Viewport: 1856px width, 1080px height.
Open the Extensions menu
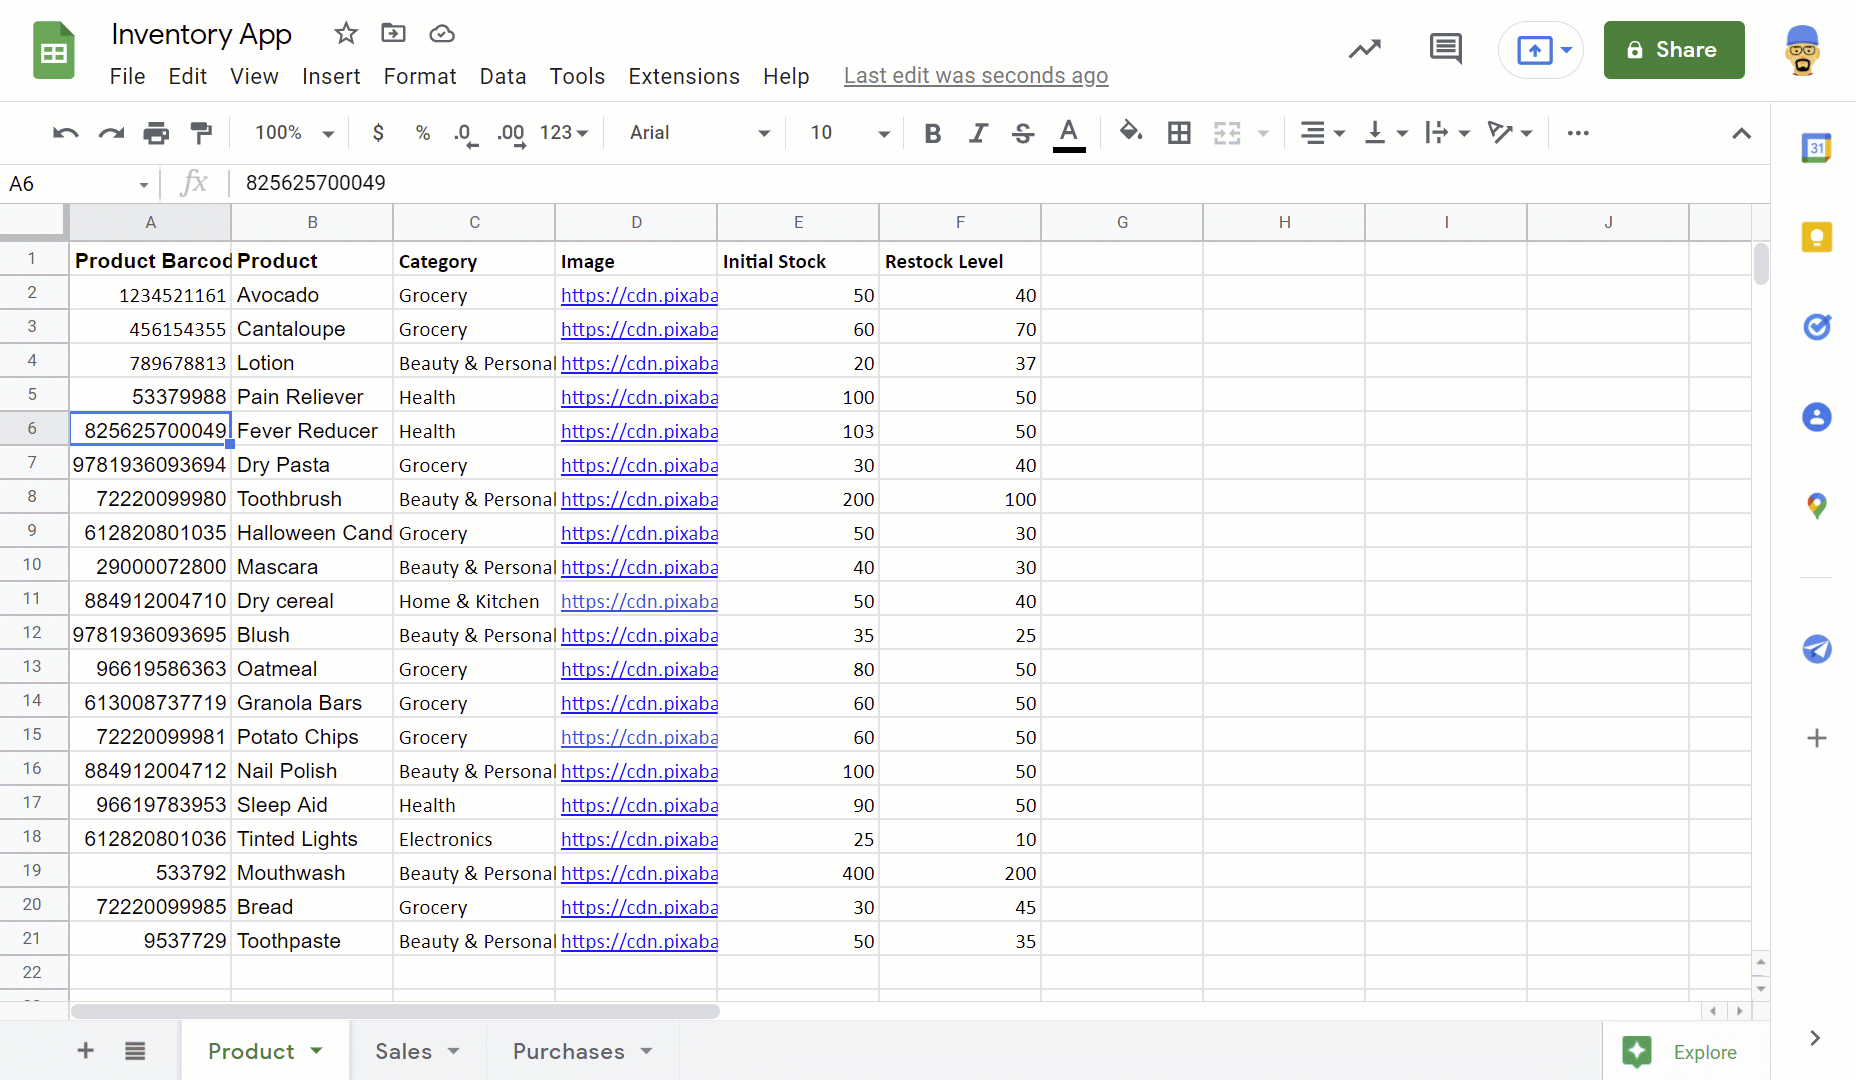coord(684,76)
